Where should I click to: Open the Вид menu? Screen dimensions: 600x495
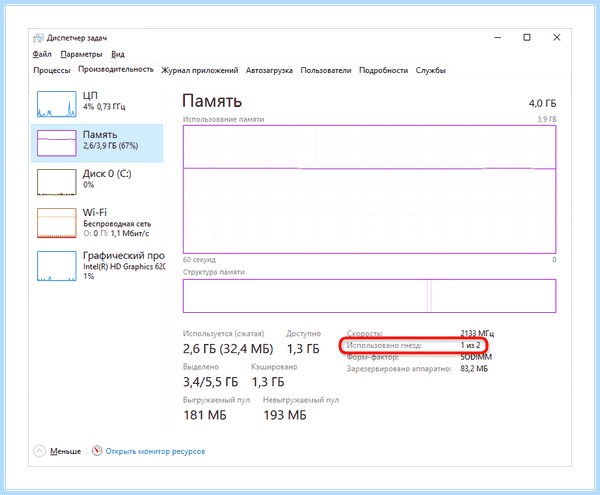(x=118, y=54)
